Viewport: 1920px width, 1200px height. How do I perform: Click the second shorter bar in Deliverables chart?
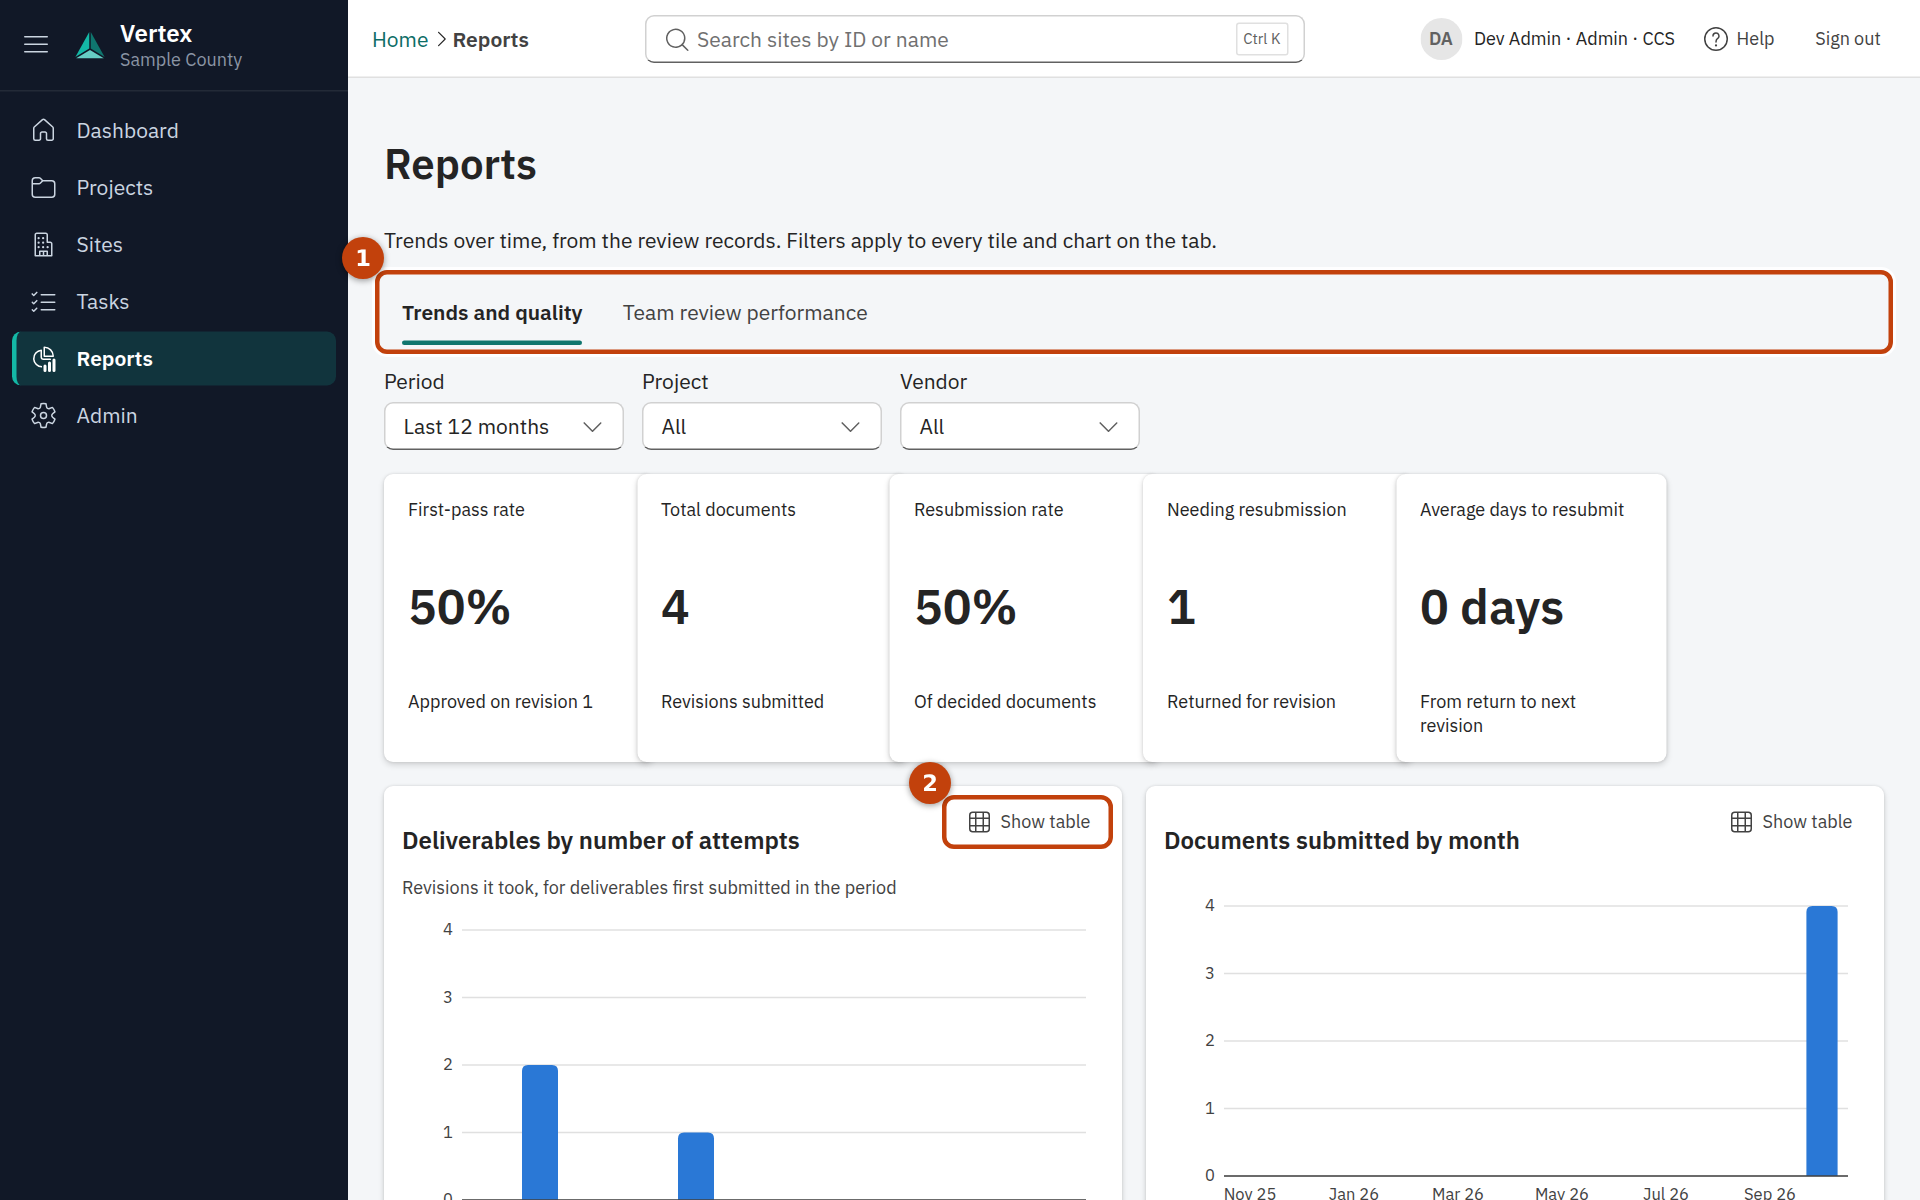point(696,1166)
